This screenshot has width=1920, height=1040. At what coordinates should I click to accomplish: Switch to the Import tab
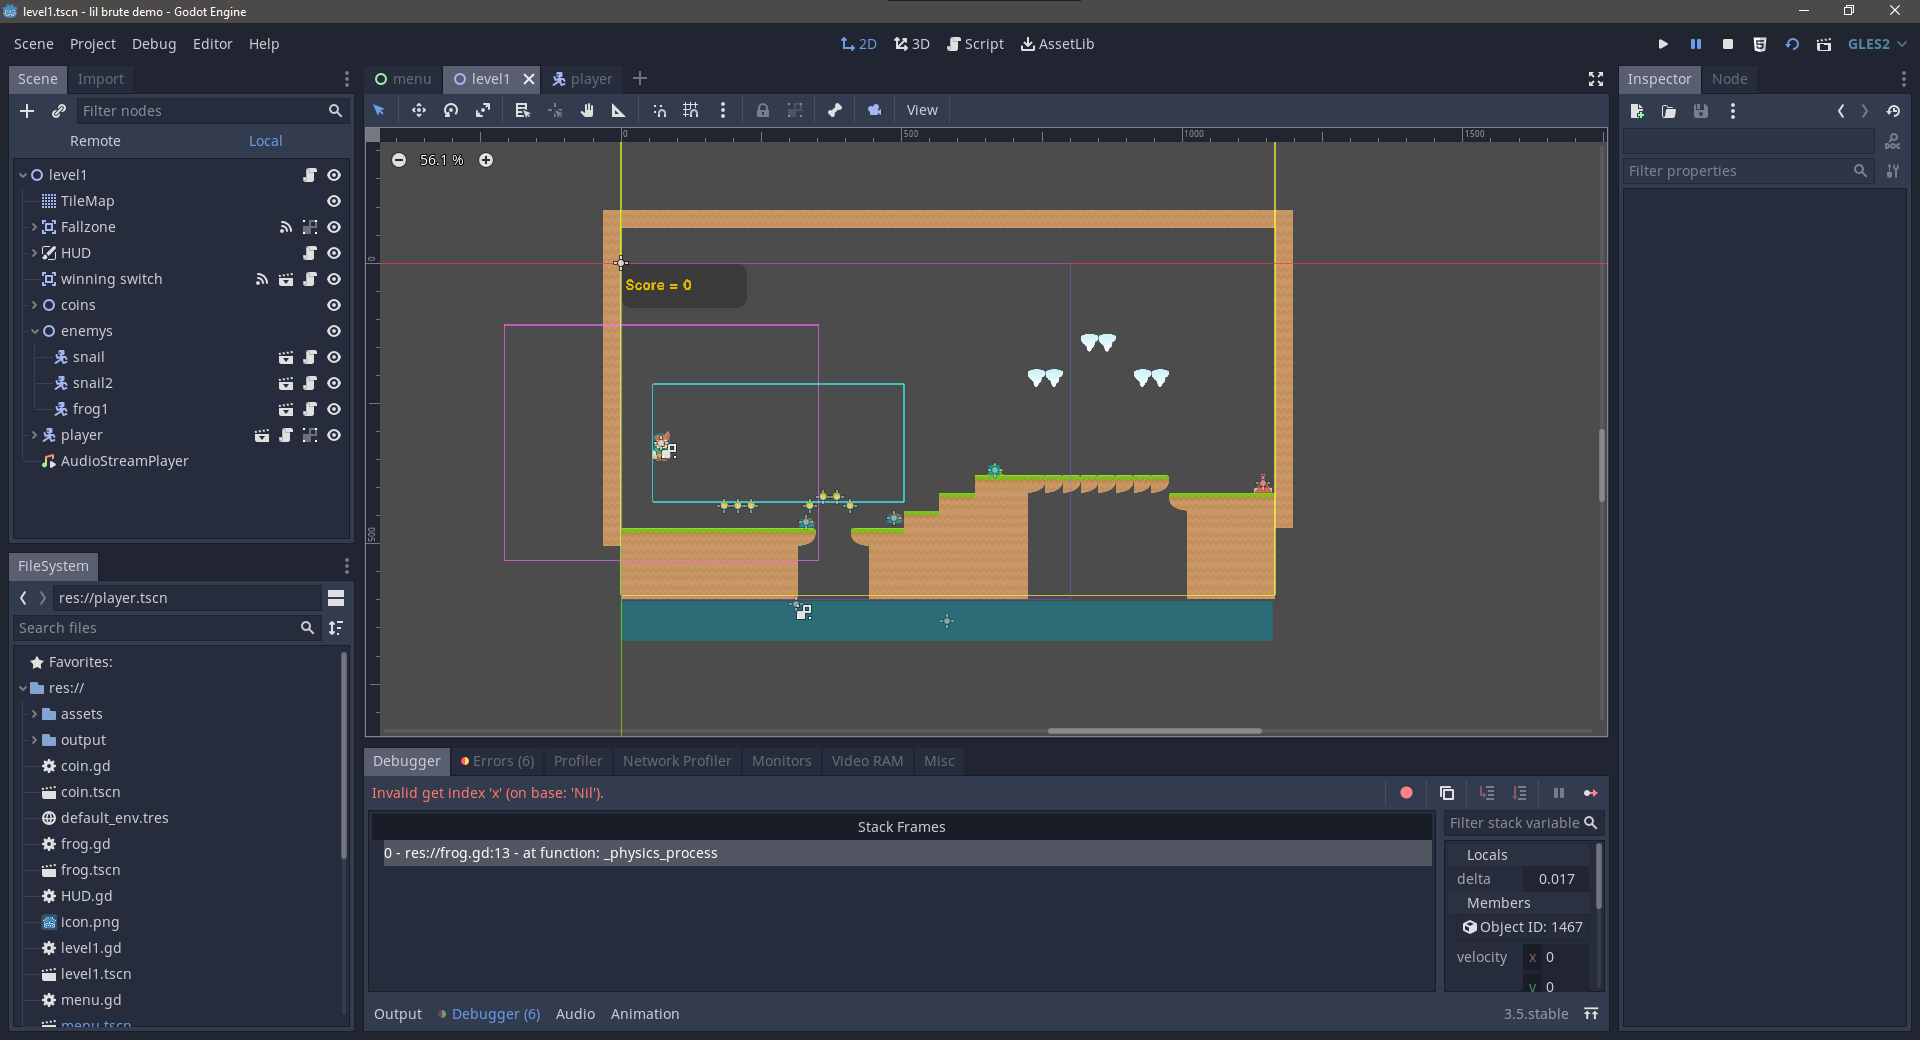click(x=101, y=79)
